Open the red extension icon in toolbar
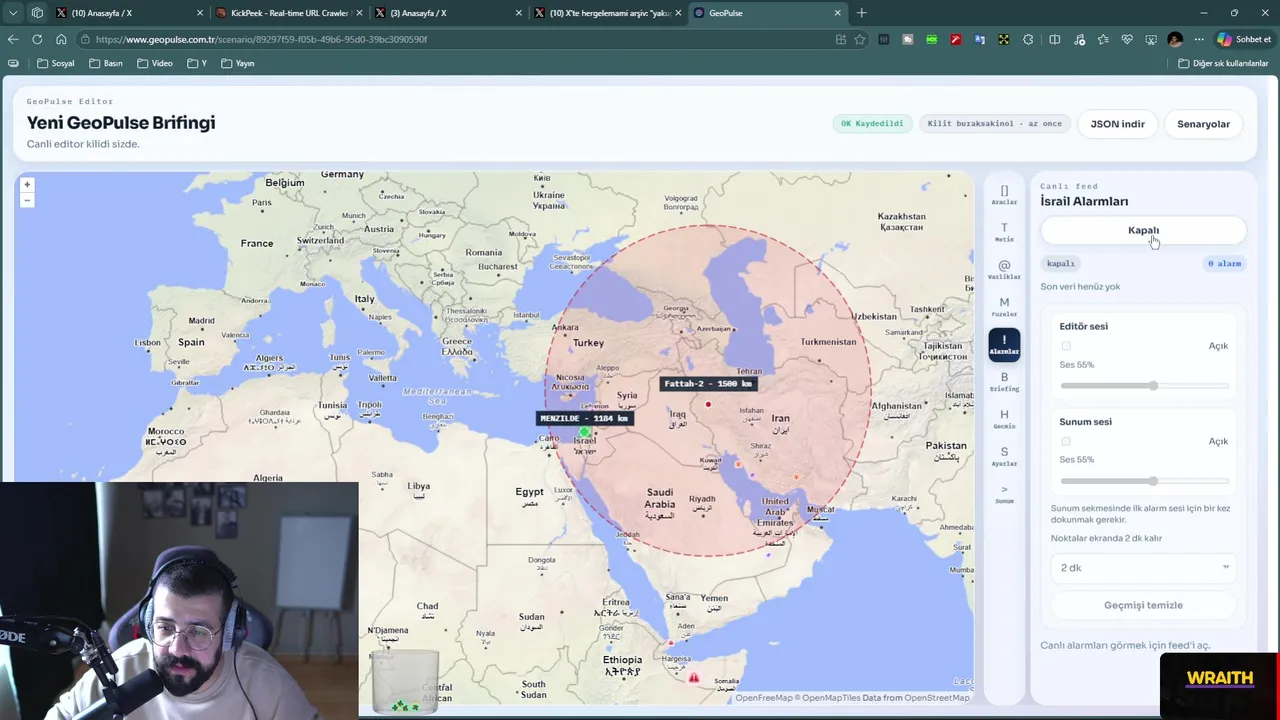The height and width of the screenshot is (720, 1280). coord(955,39)
